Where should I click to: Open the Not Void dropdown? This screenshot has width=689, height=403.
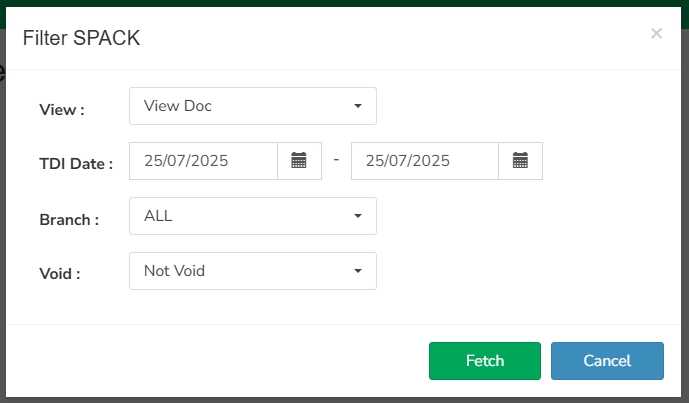point(253,271)
